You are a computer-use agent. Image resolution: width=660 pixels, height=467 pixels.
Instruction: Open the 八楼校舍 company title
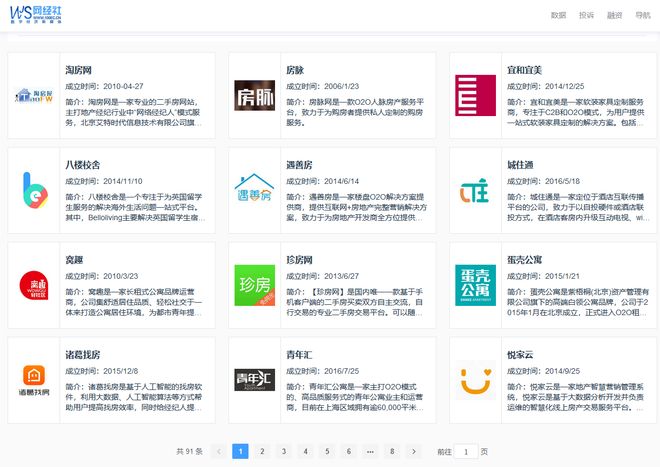(x=82, y=165)
